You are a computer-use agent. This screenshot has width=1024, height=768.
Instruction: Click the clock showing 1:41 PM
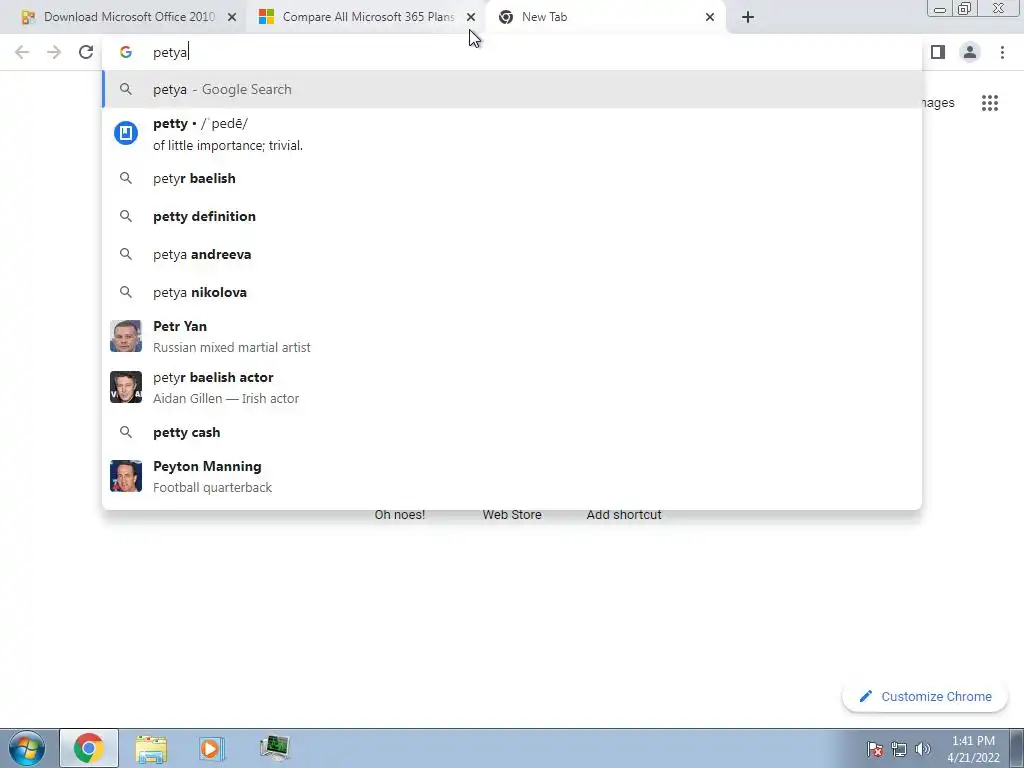pyautogui.click(x=973, y=749)
